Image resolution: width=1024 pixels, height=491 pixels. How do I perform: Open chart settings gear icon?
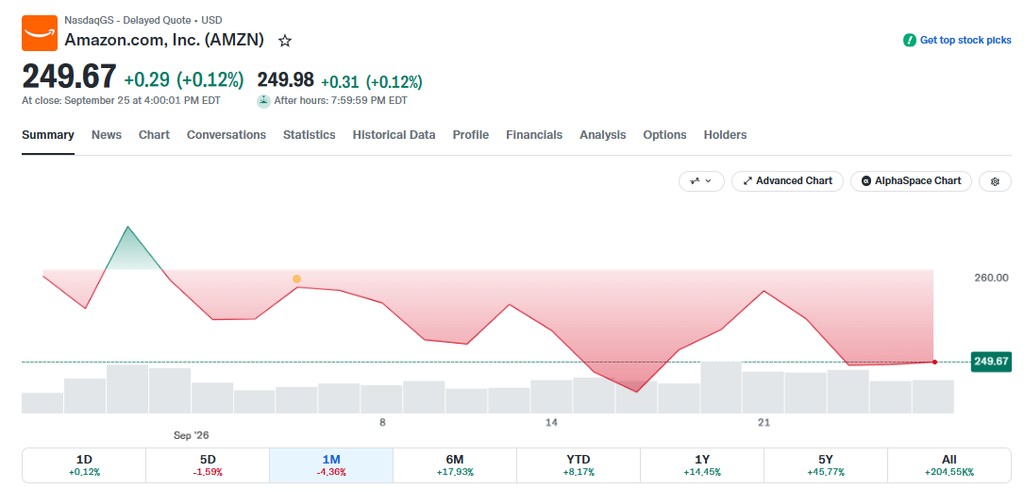[x=995, y=182]
